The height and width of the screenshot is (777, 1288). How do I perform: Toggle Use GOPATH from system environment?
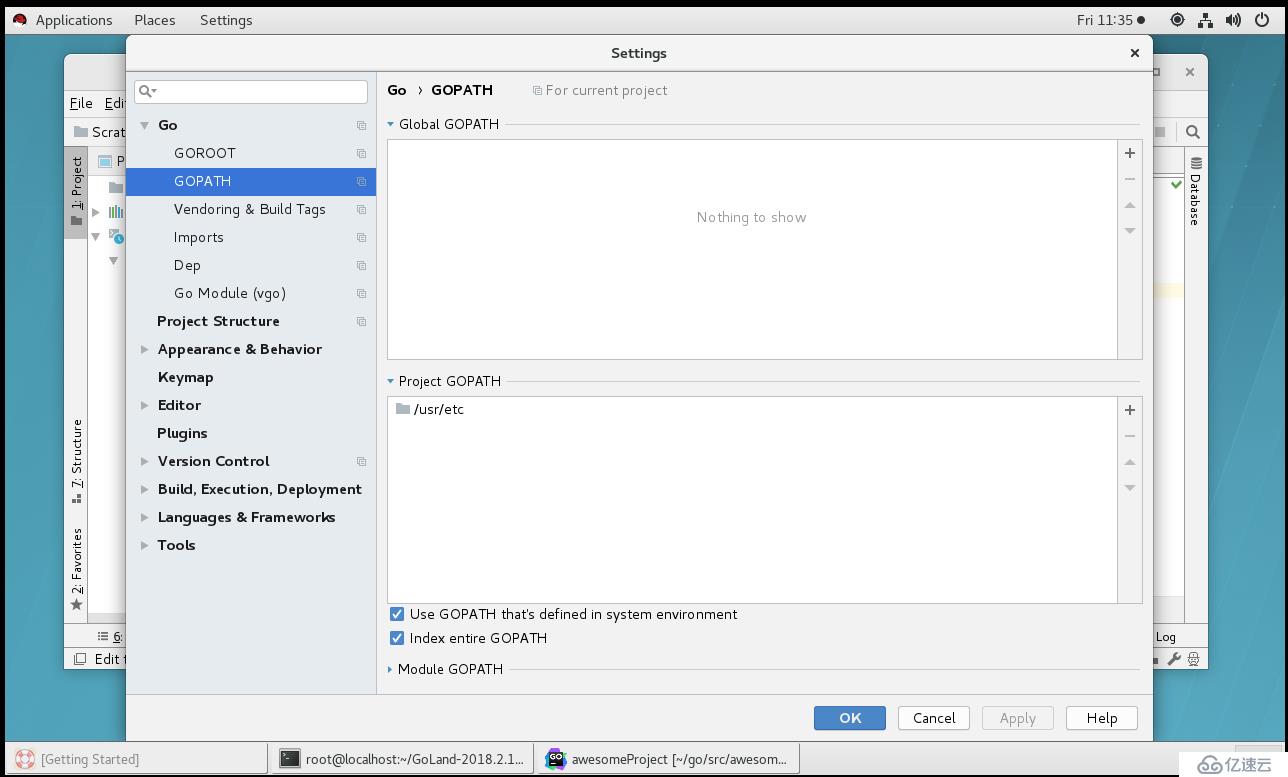click(397, 614)
